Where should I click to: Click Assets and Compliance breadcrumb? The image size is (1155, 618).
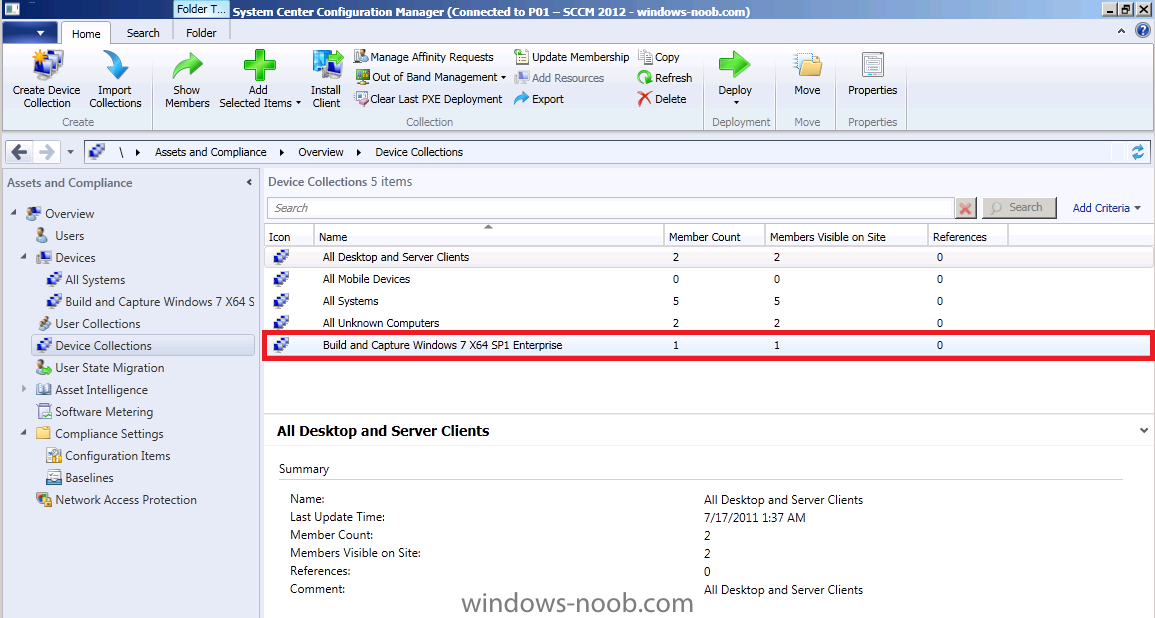coord(211,152)
